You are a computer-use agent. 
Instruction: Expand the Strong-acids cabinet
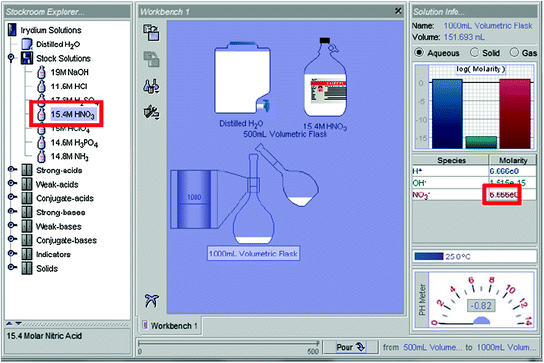click(x=11, y=169)
